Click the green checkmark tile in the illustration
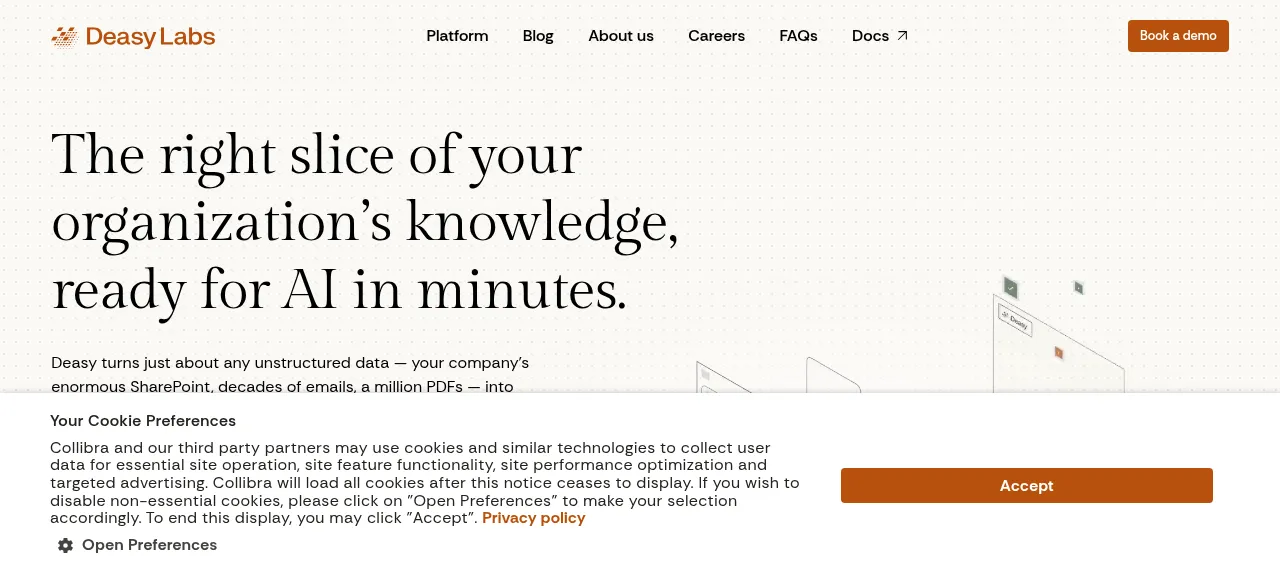The width and height of the screenshot is (1280, 577). (x=1011, y=288)
